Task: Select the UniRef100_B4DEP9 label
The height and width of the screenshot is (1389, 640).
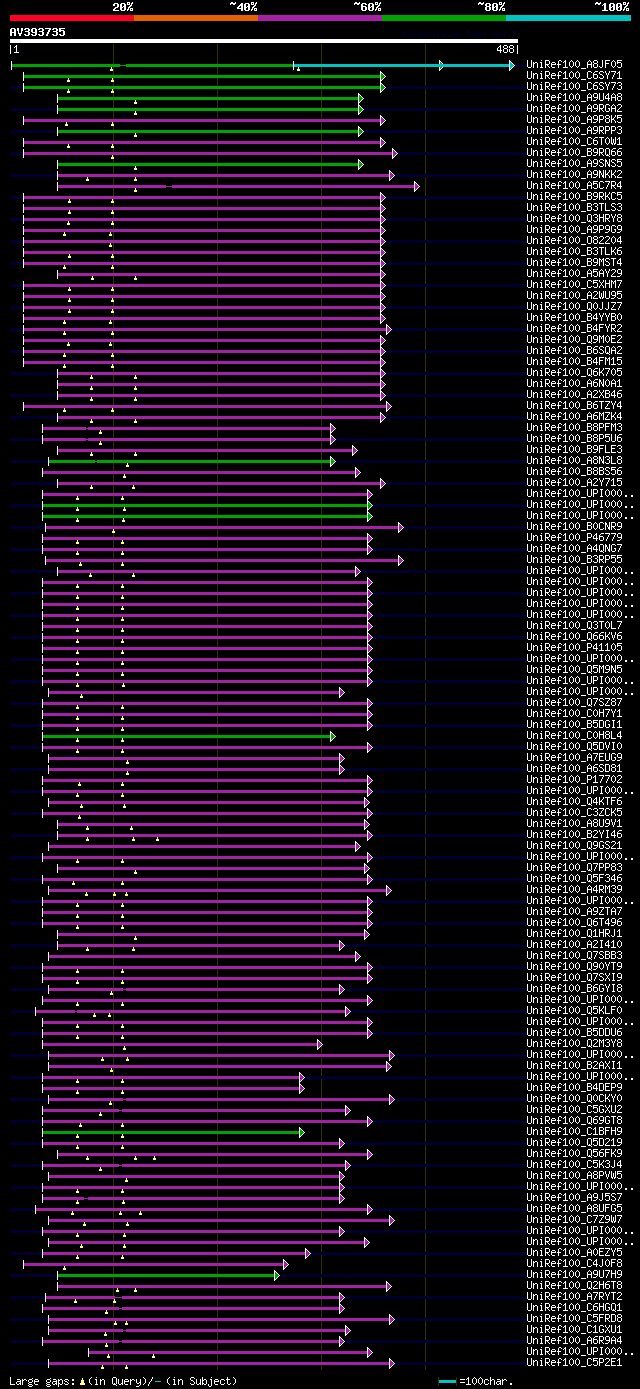Action: point(574,1088)
